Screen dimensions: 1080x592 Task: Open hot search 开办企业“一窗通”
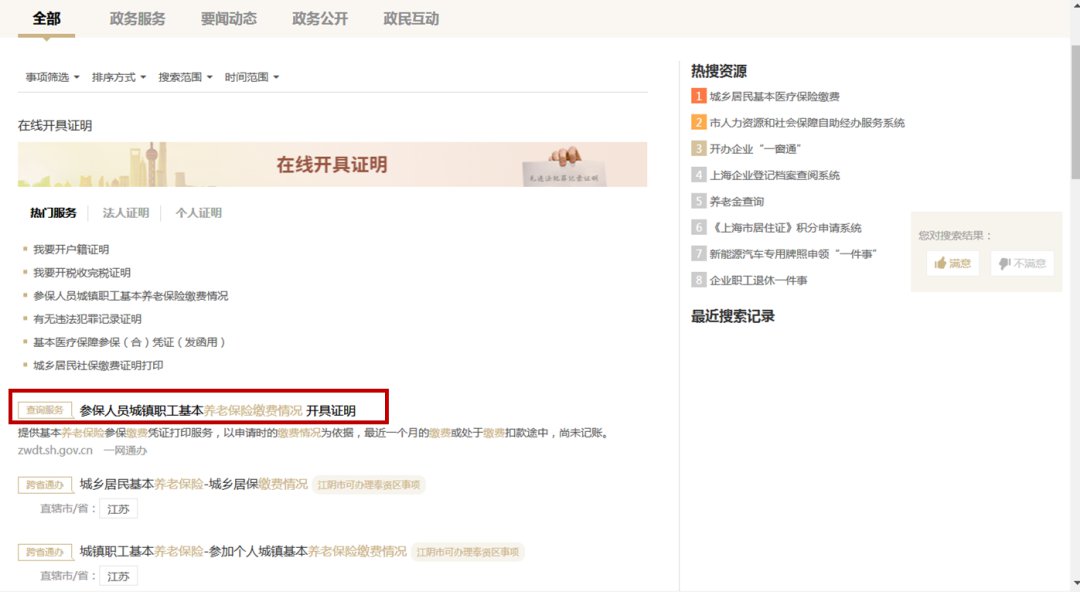coord(755,149)
